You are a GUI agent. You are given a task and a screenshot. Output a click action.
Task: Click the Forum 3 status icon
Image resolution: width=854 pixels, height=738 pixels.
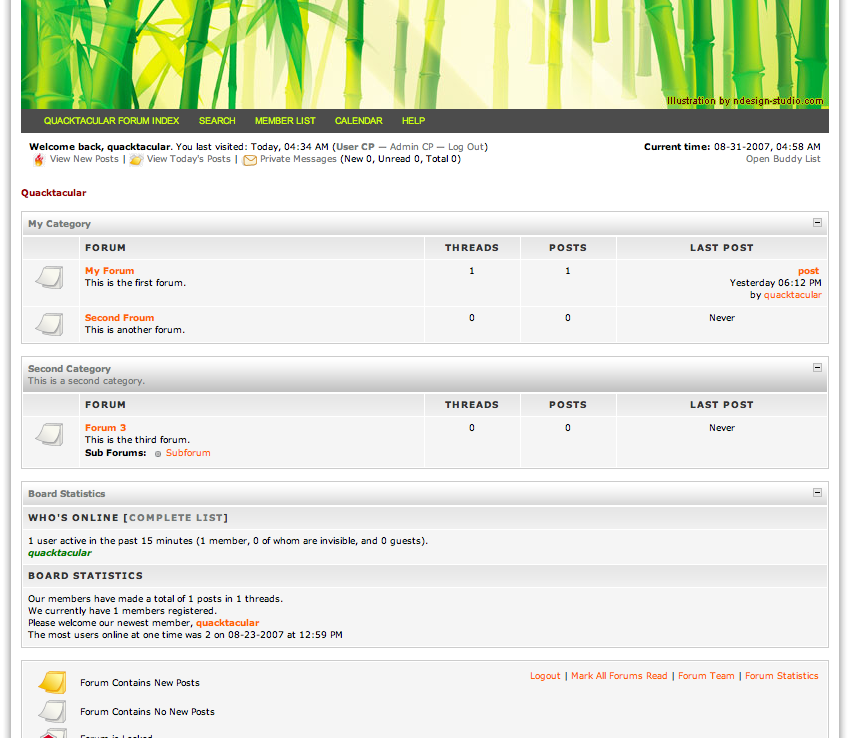50,435
